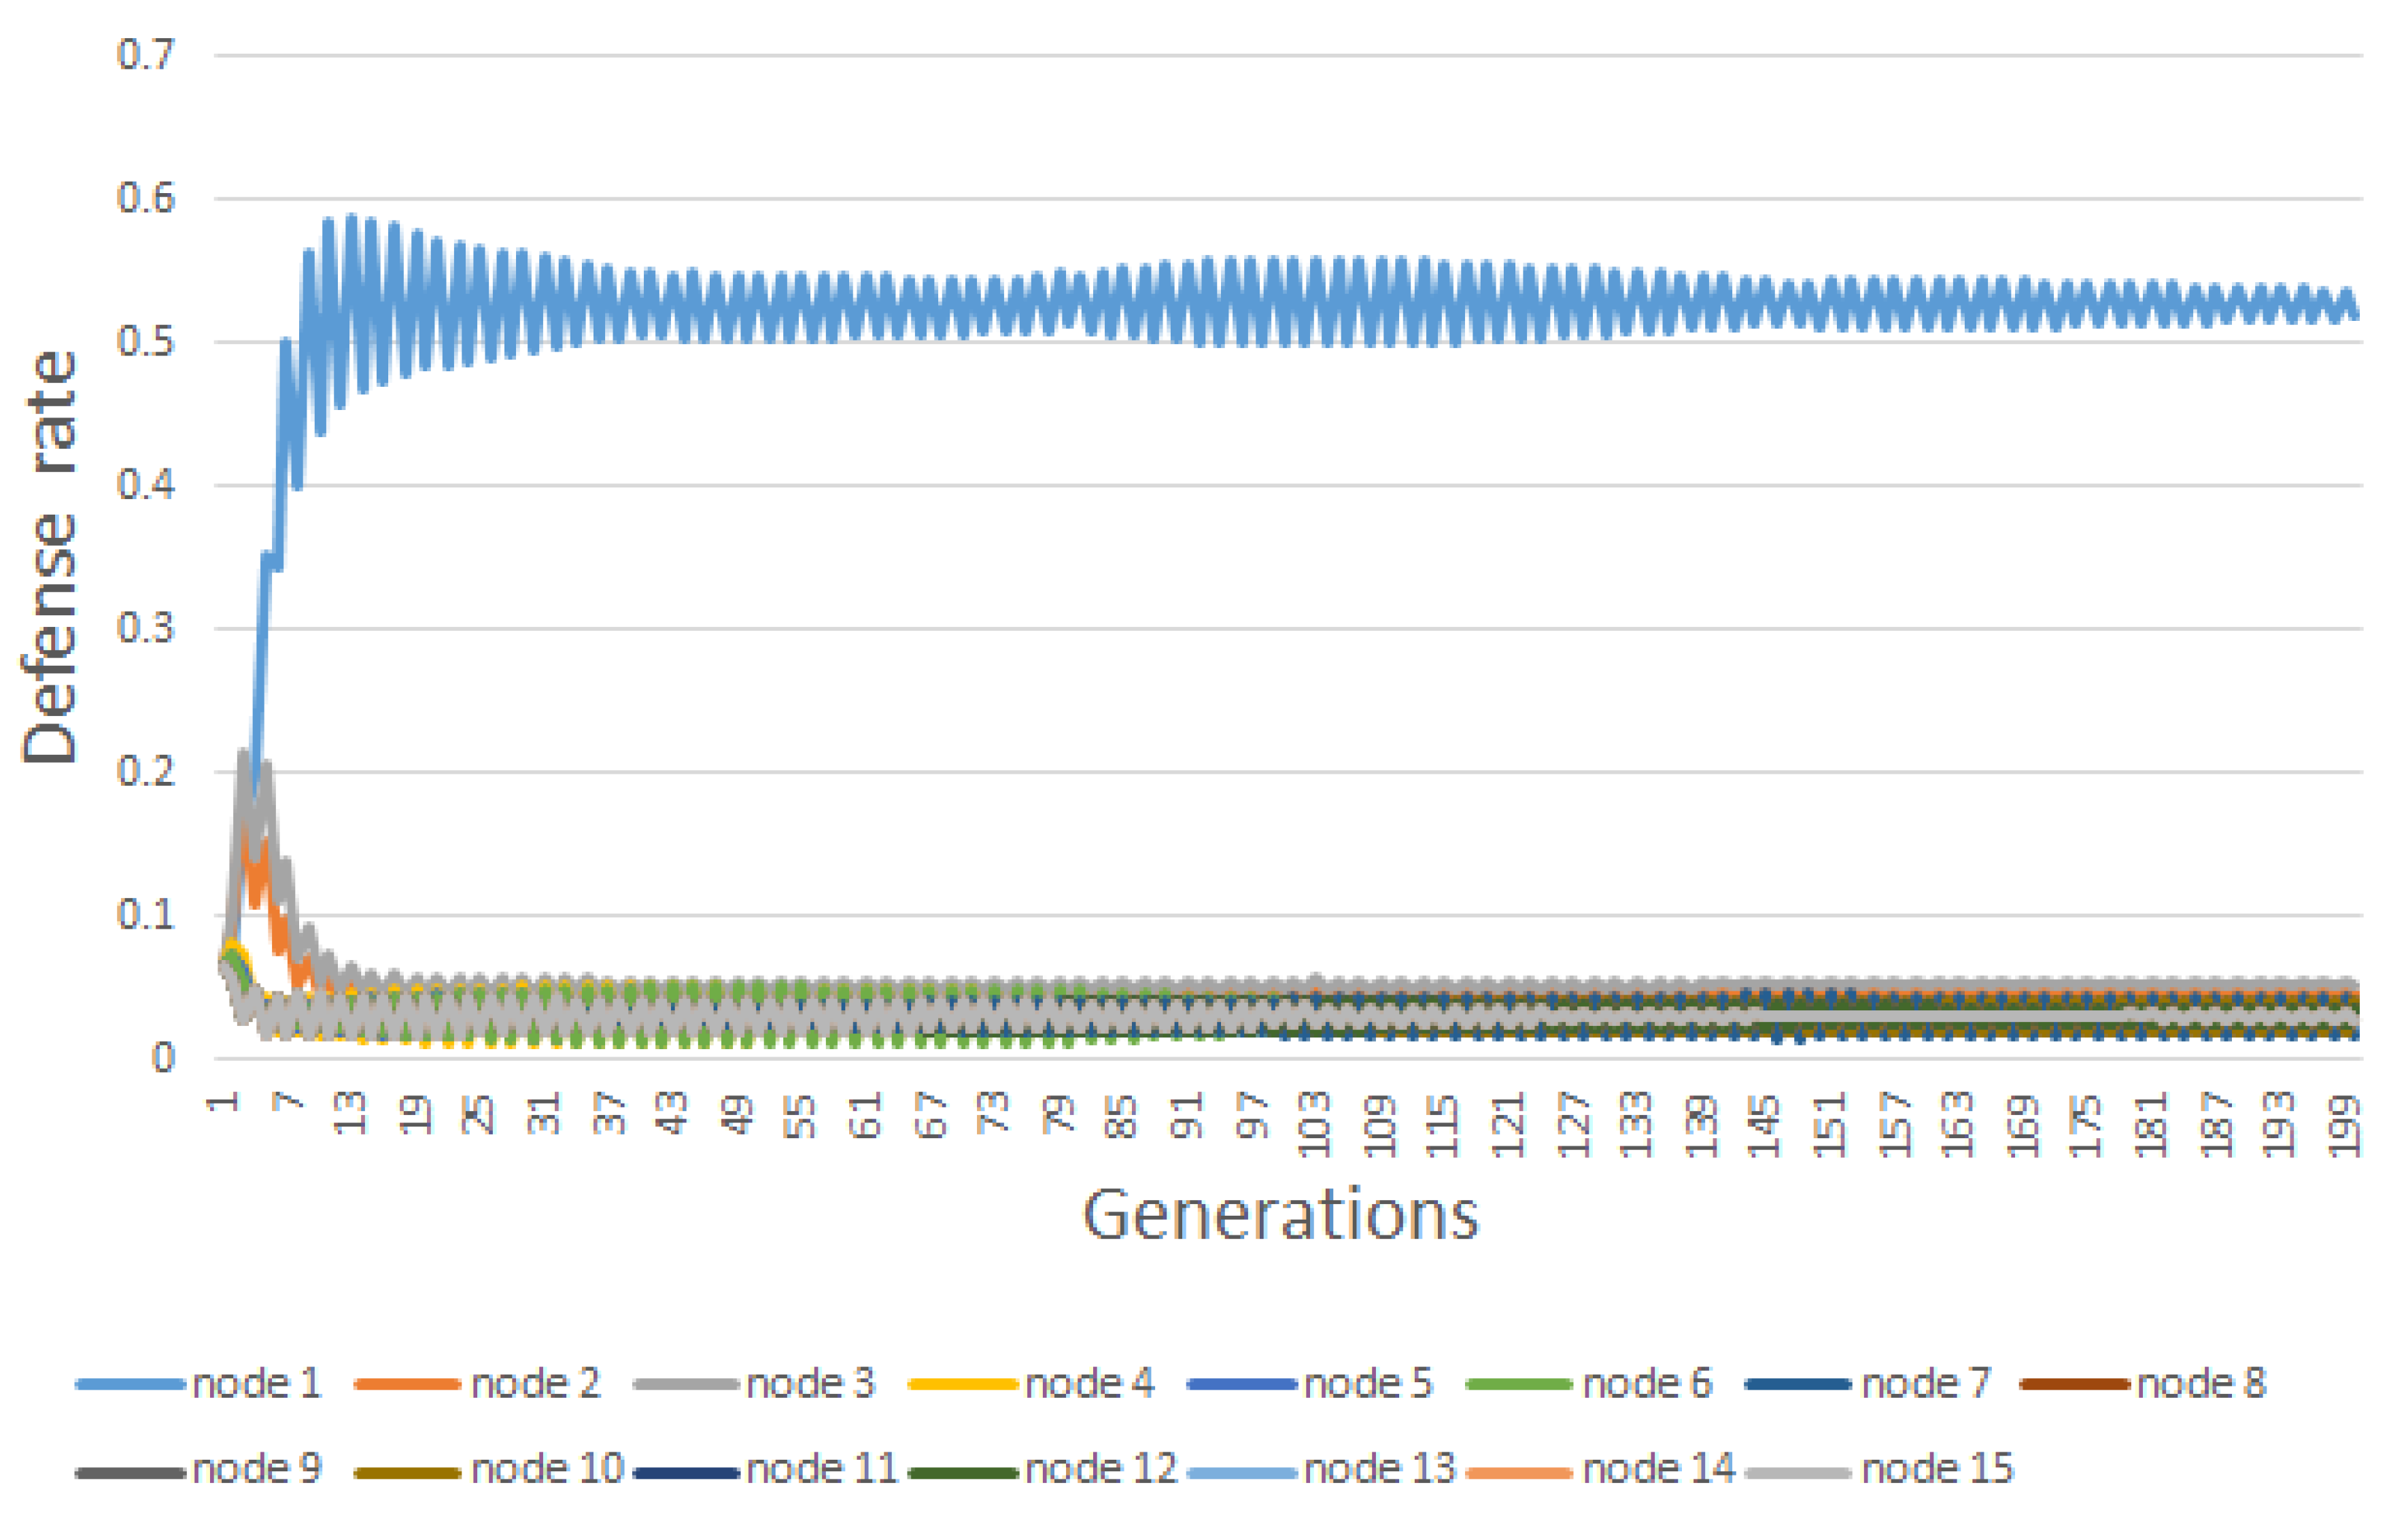Select the node 11 legend entry
Screen dimensions: 2408x1523
coord(822,1469)
